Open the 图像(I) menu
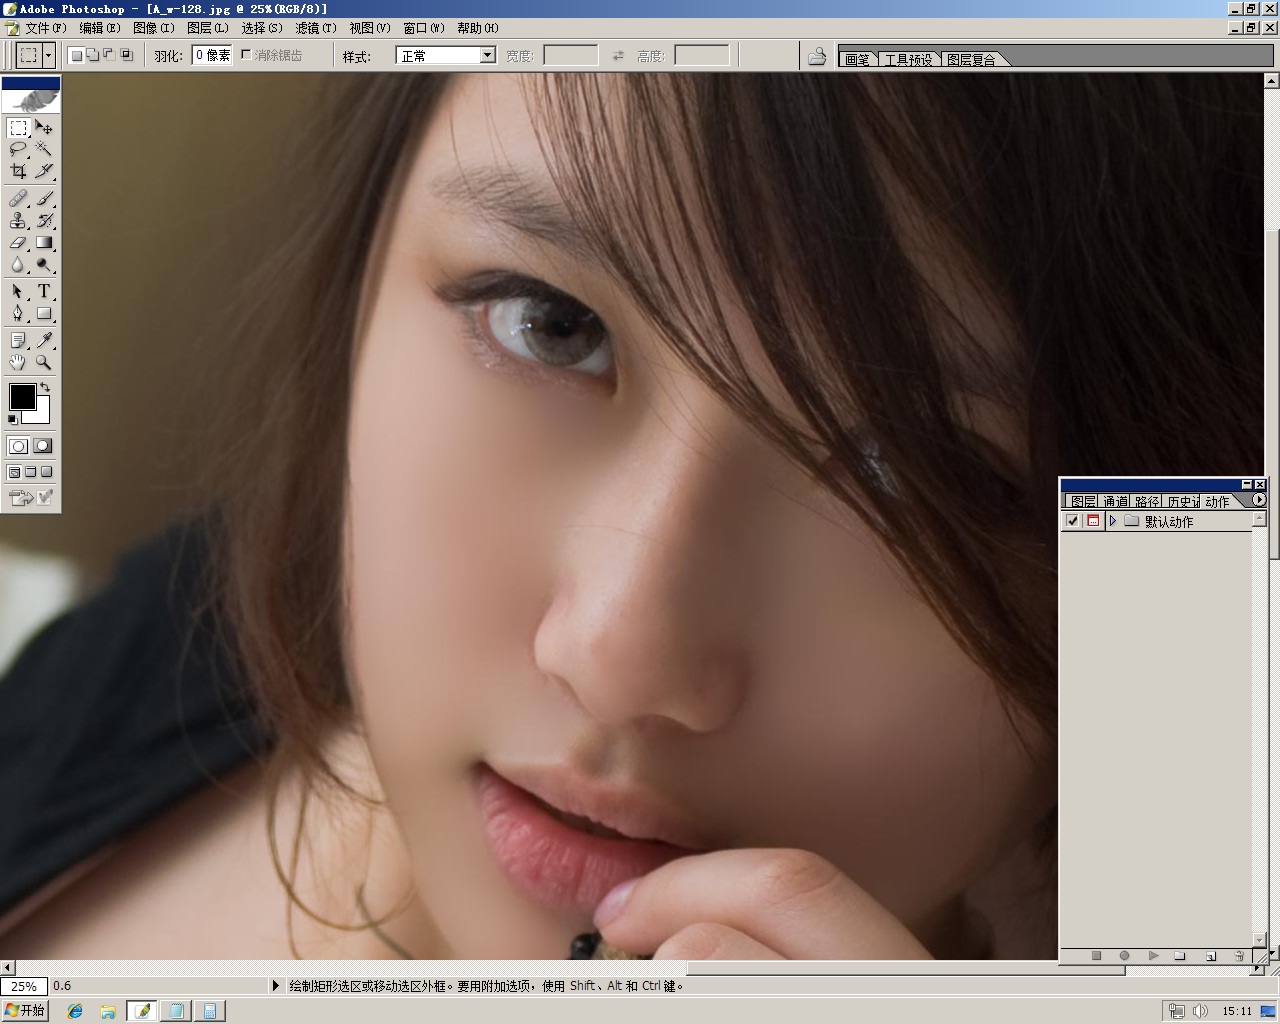The image size is (1280, 1024). (x=154, y=28)
